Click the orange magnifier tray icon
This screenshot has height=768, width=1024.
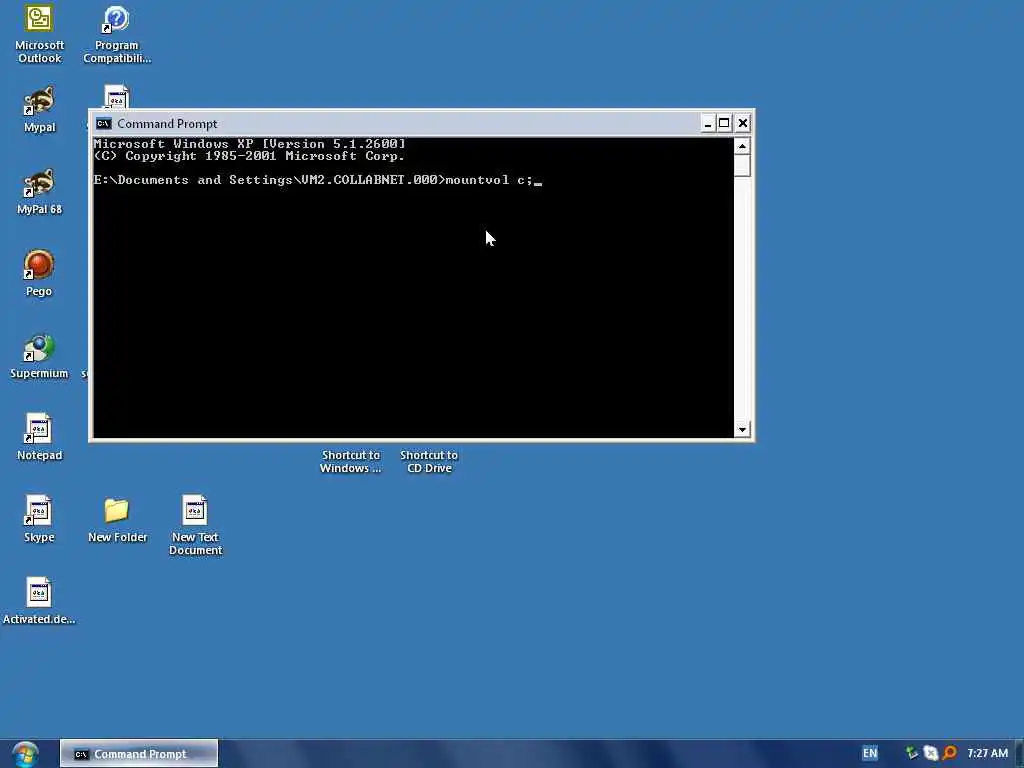[x=950, y=754]
